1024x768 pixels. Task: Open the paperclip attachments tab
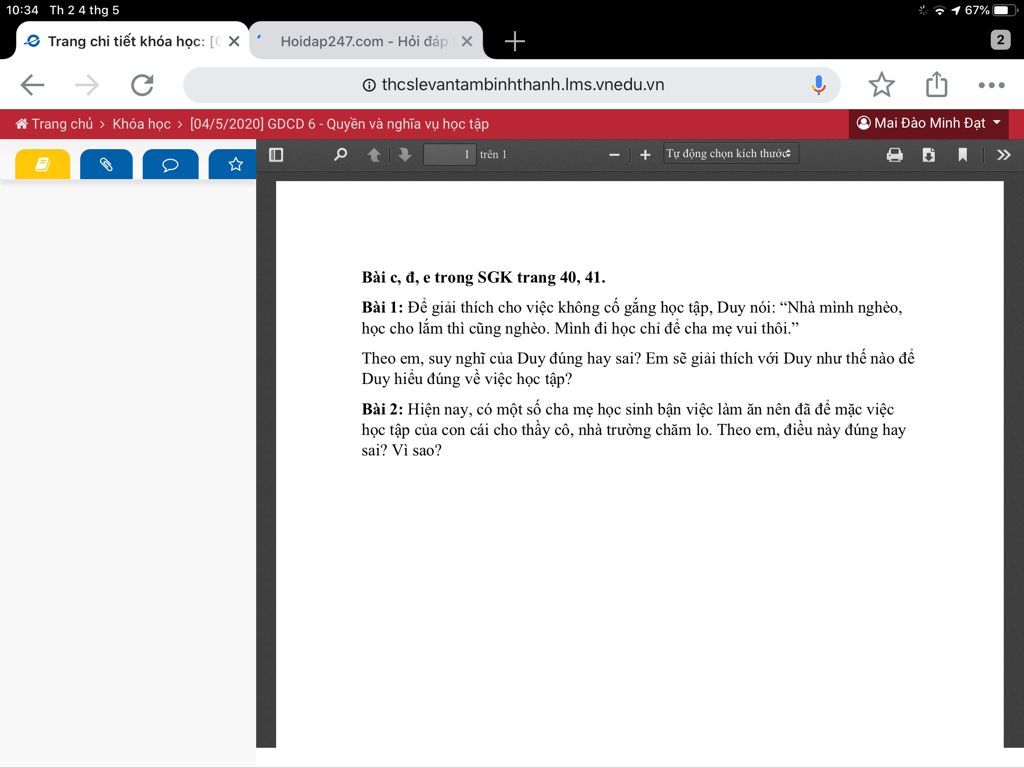point(106,164)
